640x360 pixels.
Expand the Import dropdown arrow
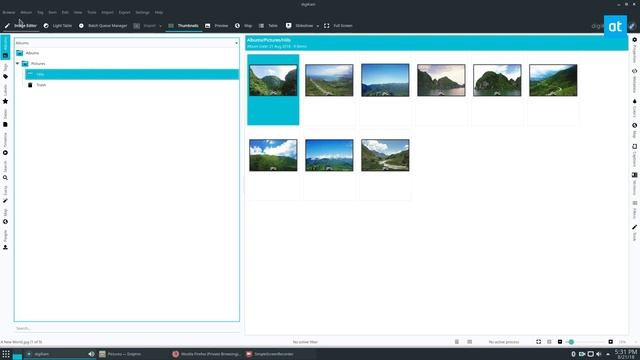coord(160,26)
